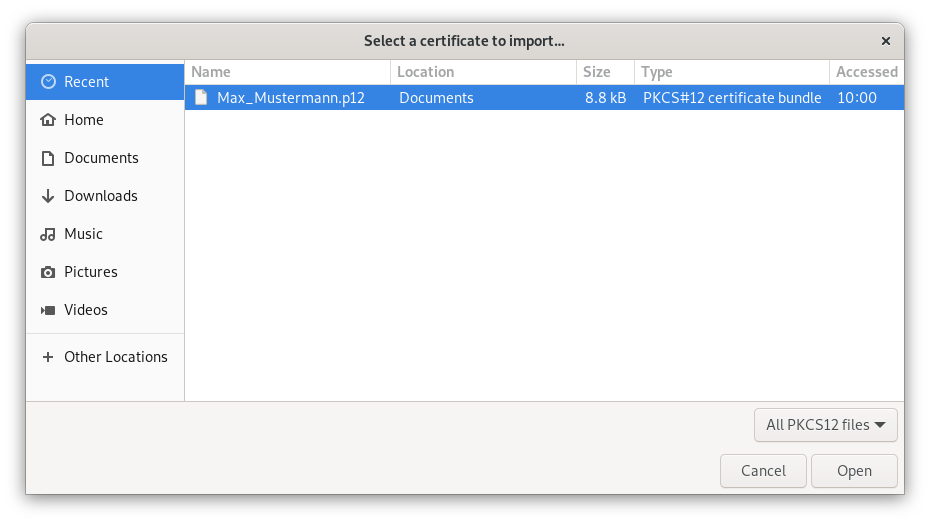The height and width of the screenshot is (523, 930).
Task: Click the Max_Mustermann.p12 file icon
Action: point(201,98)
